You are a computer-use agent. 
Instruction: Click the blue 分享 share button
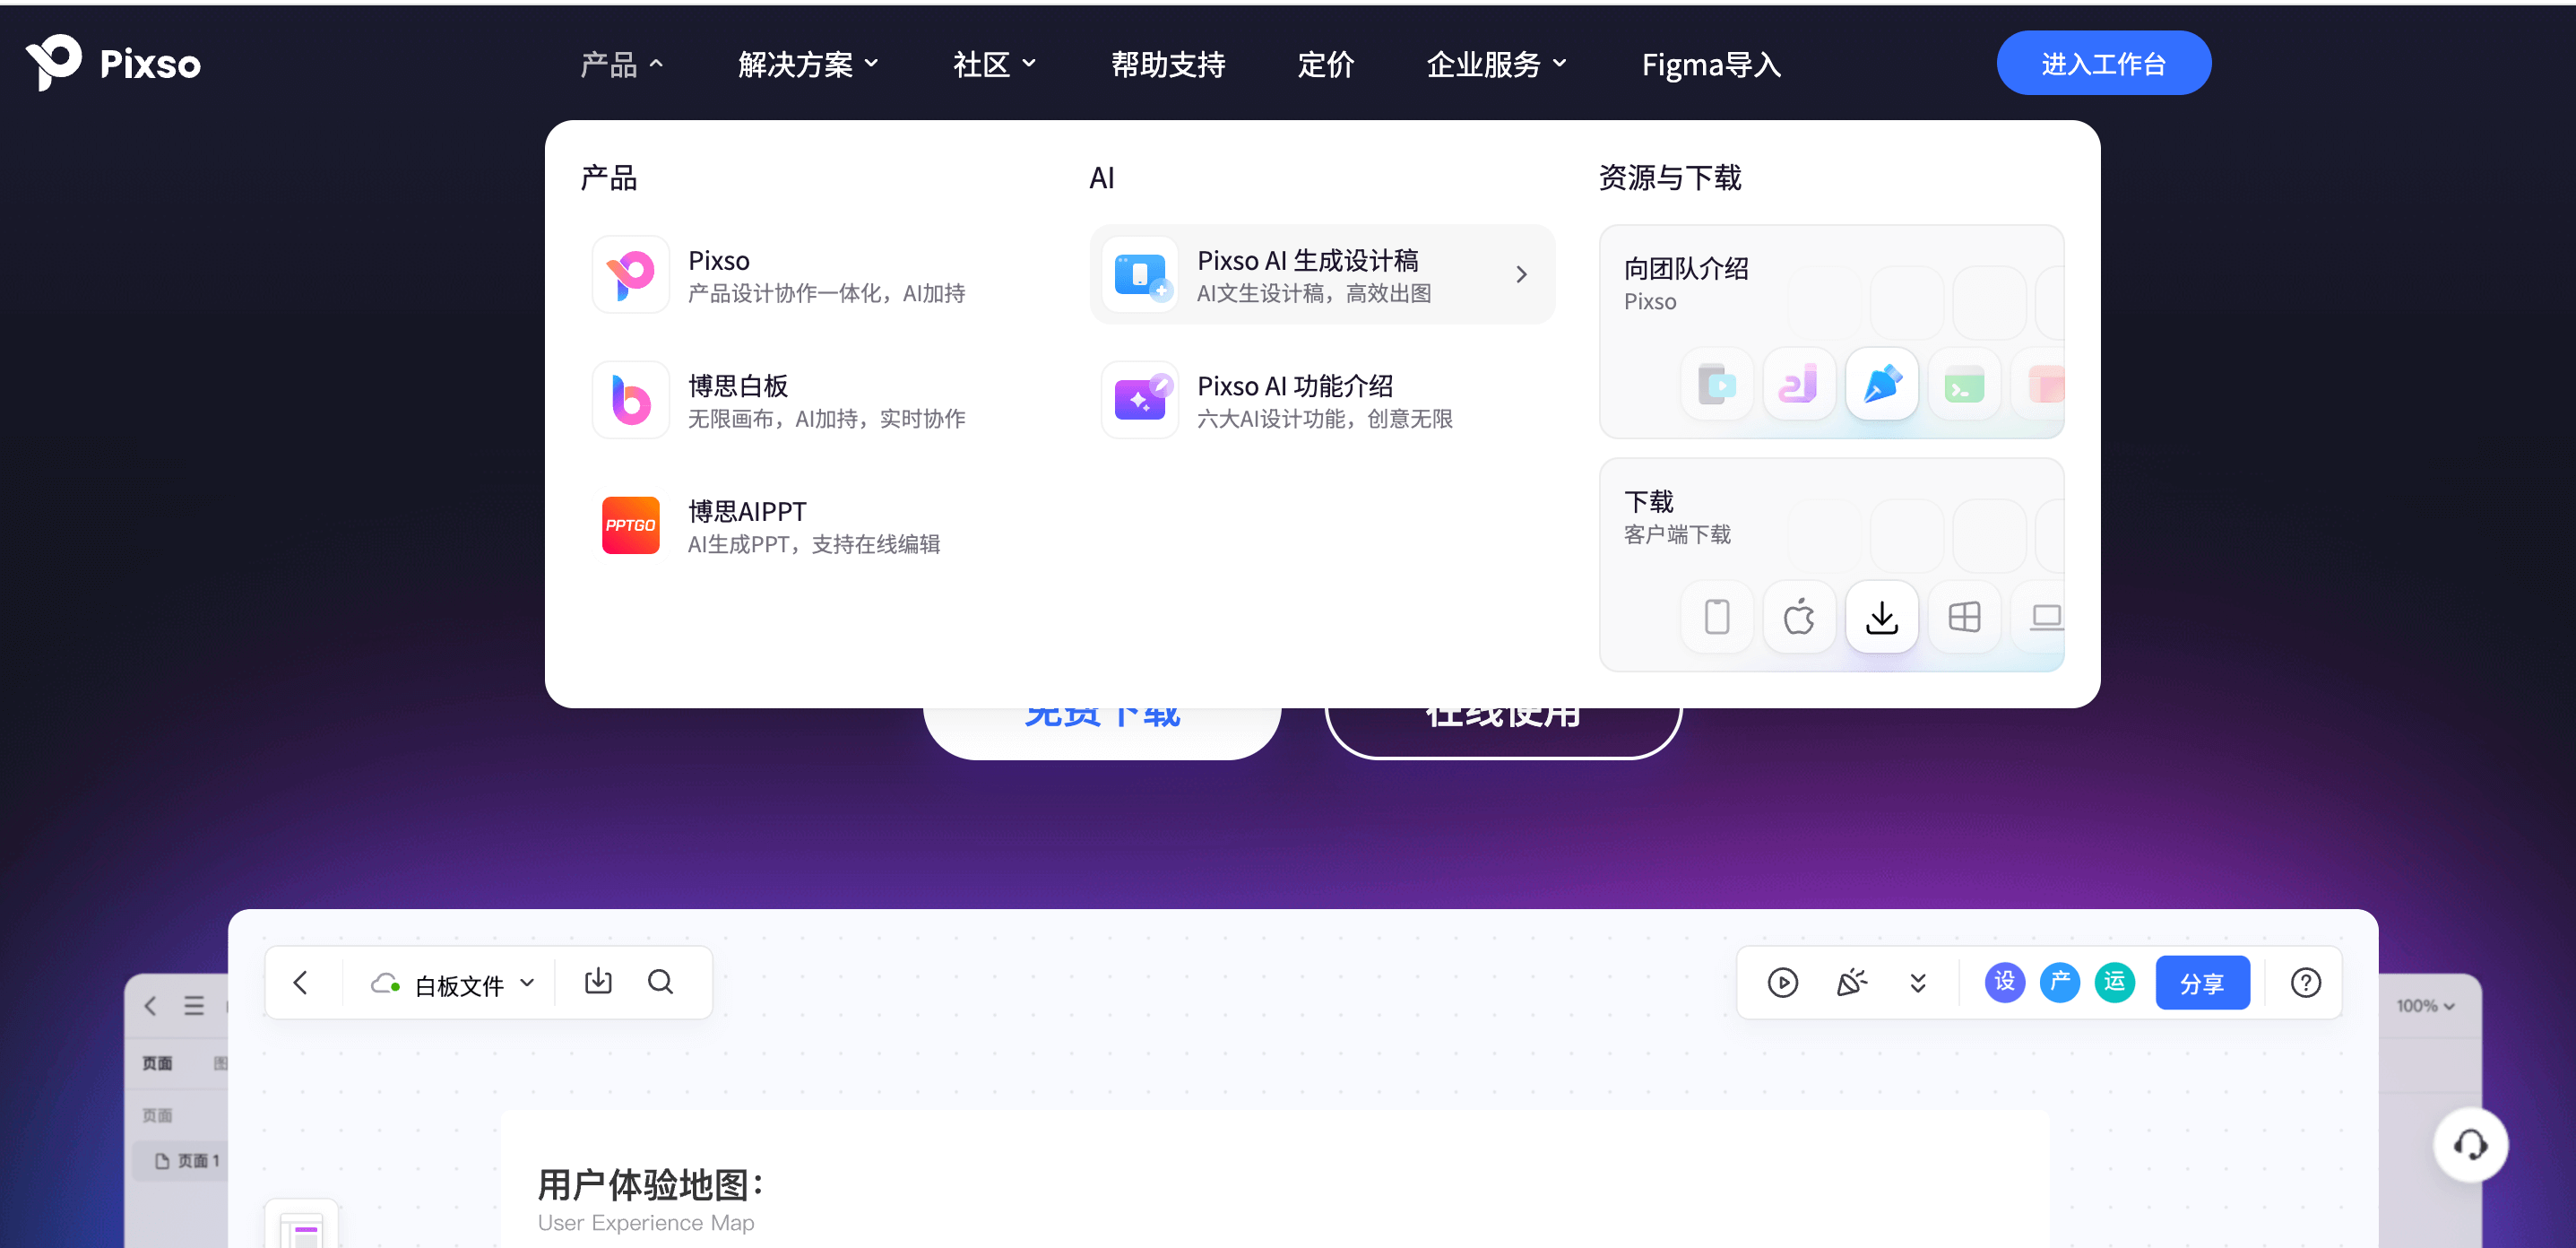[x=2201, y=983]
